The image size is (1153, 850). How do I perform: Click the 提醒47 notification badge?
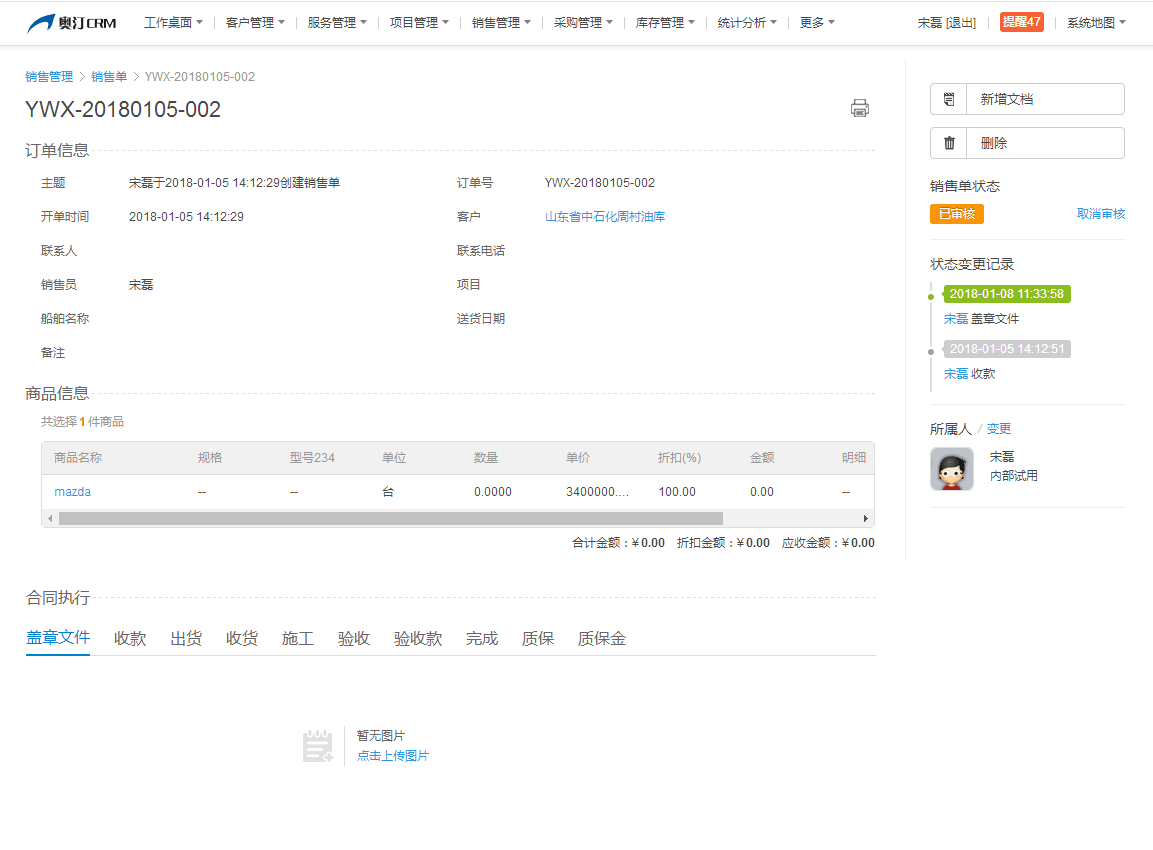1021,22
